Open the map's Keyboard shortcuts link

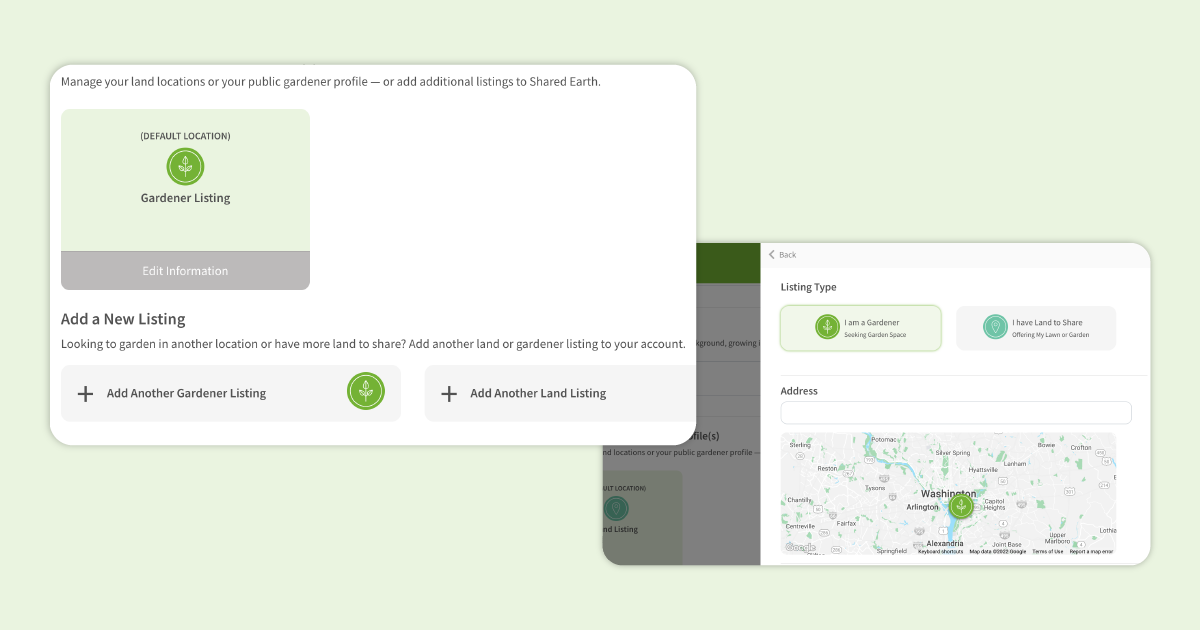940,551
